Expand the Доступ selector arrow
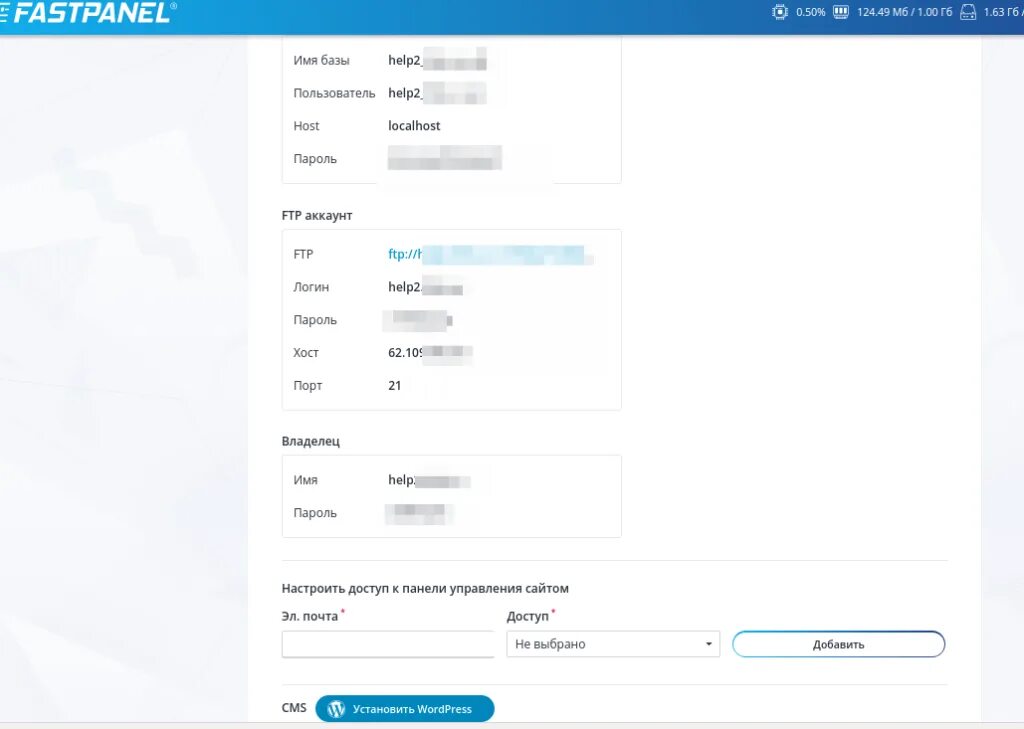1024x729 pixels. (x=708, y=643)
